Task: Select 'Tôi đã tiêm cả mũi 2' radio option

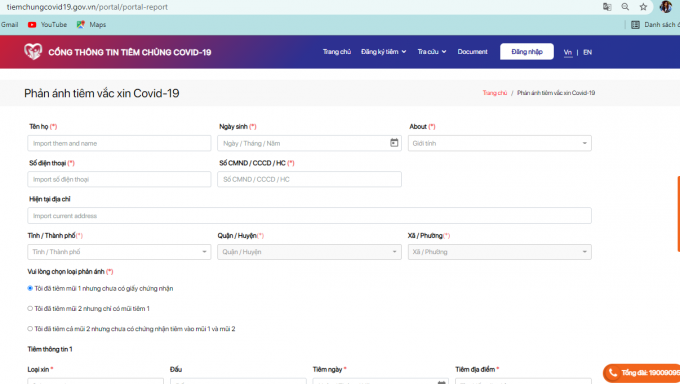Action: click(x=30, y=329)
